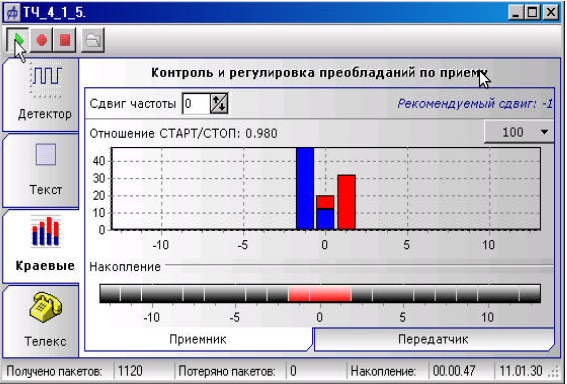Click the red square Stop button

coord(65,40)
